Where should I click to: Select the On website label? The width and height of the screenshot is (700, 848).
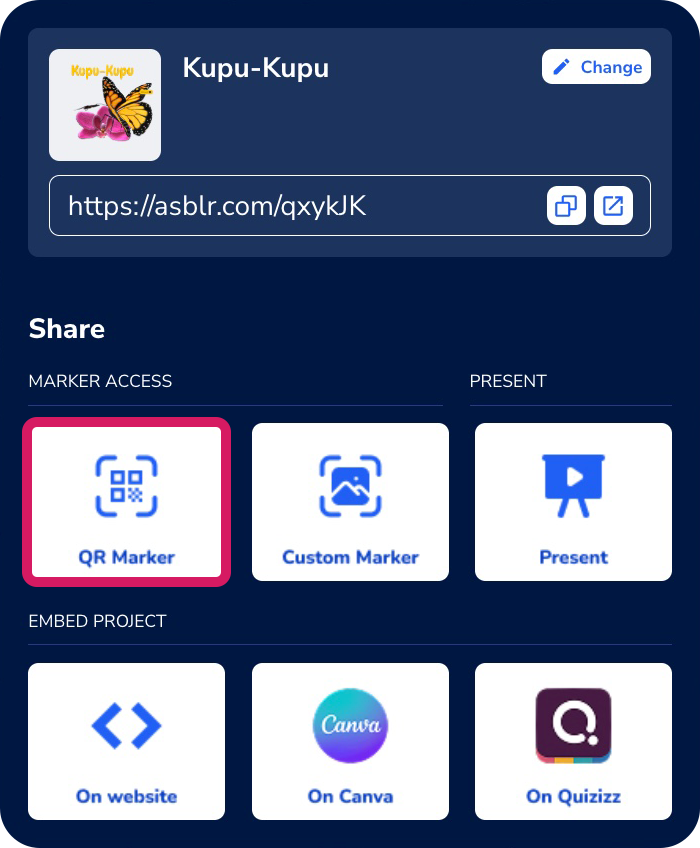tap(127, 796)
